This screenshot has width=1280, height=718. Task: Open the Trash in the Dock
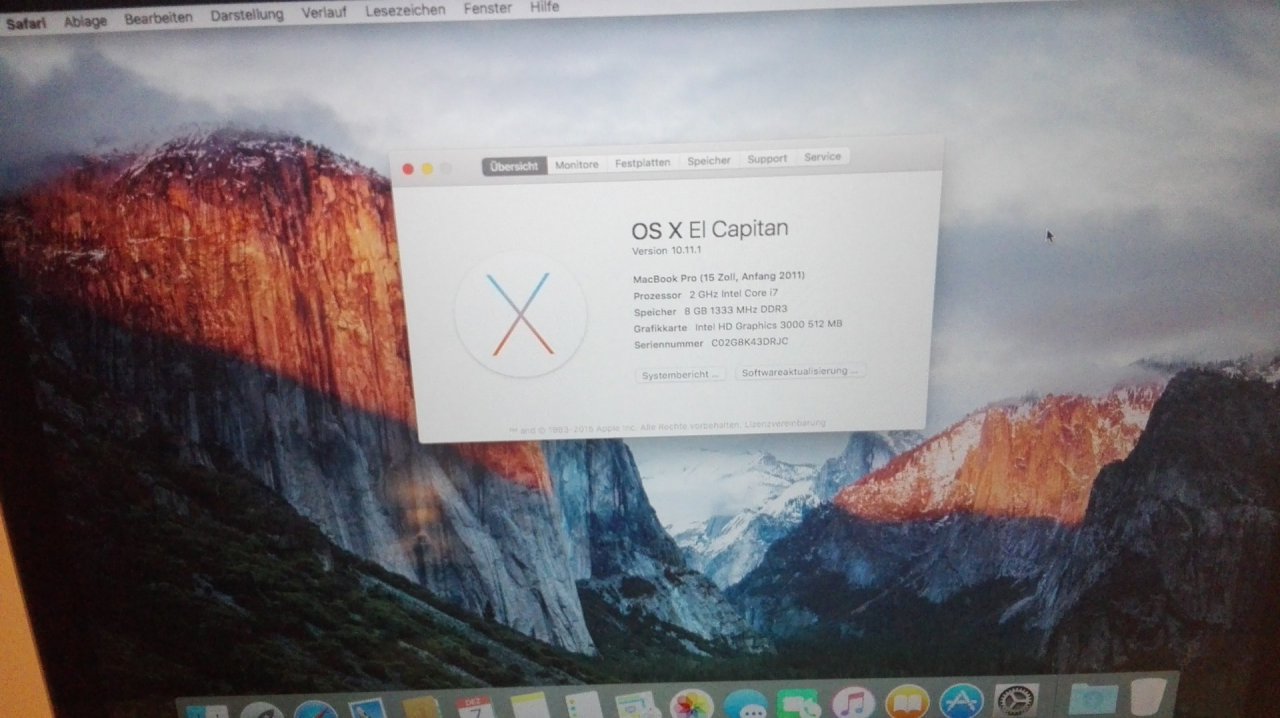1149,696
